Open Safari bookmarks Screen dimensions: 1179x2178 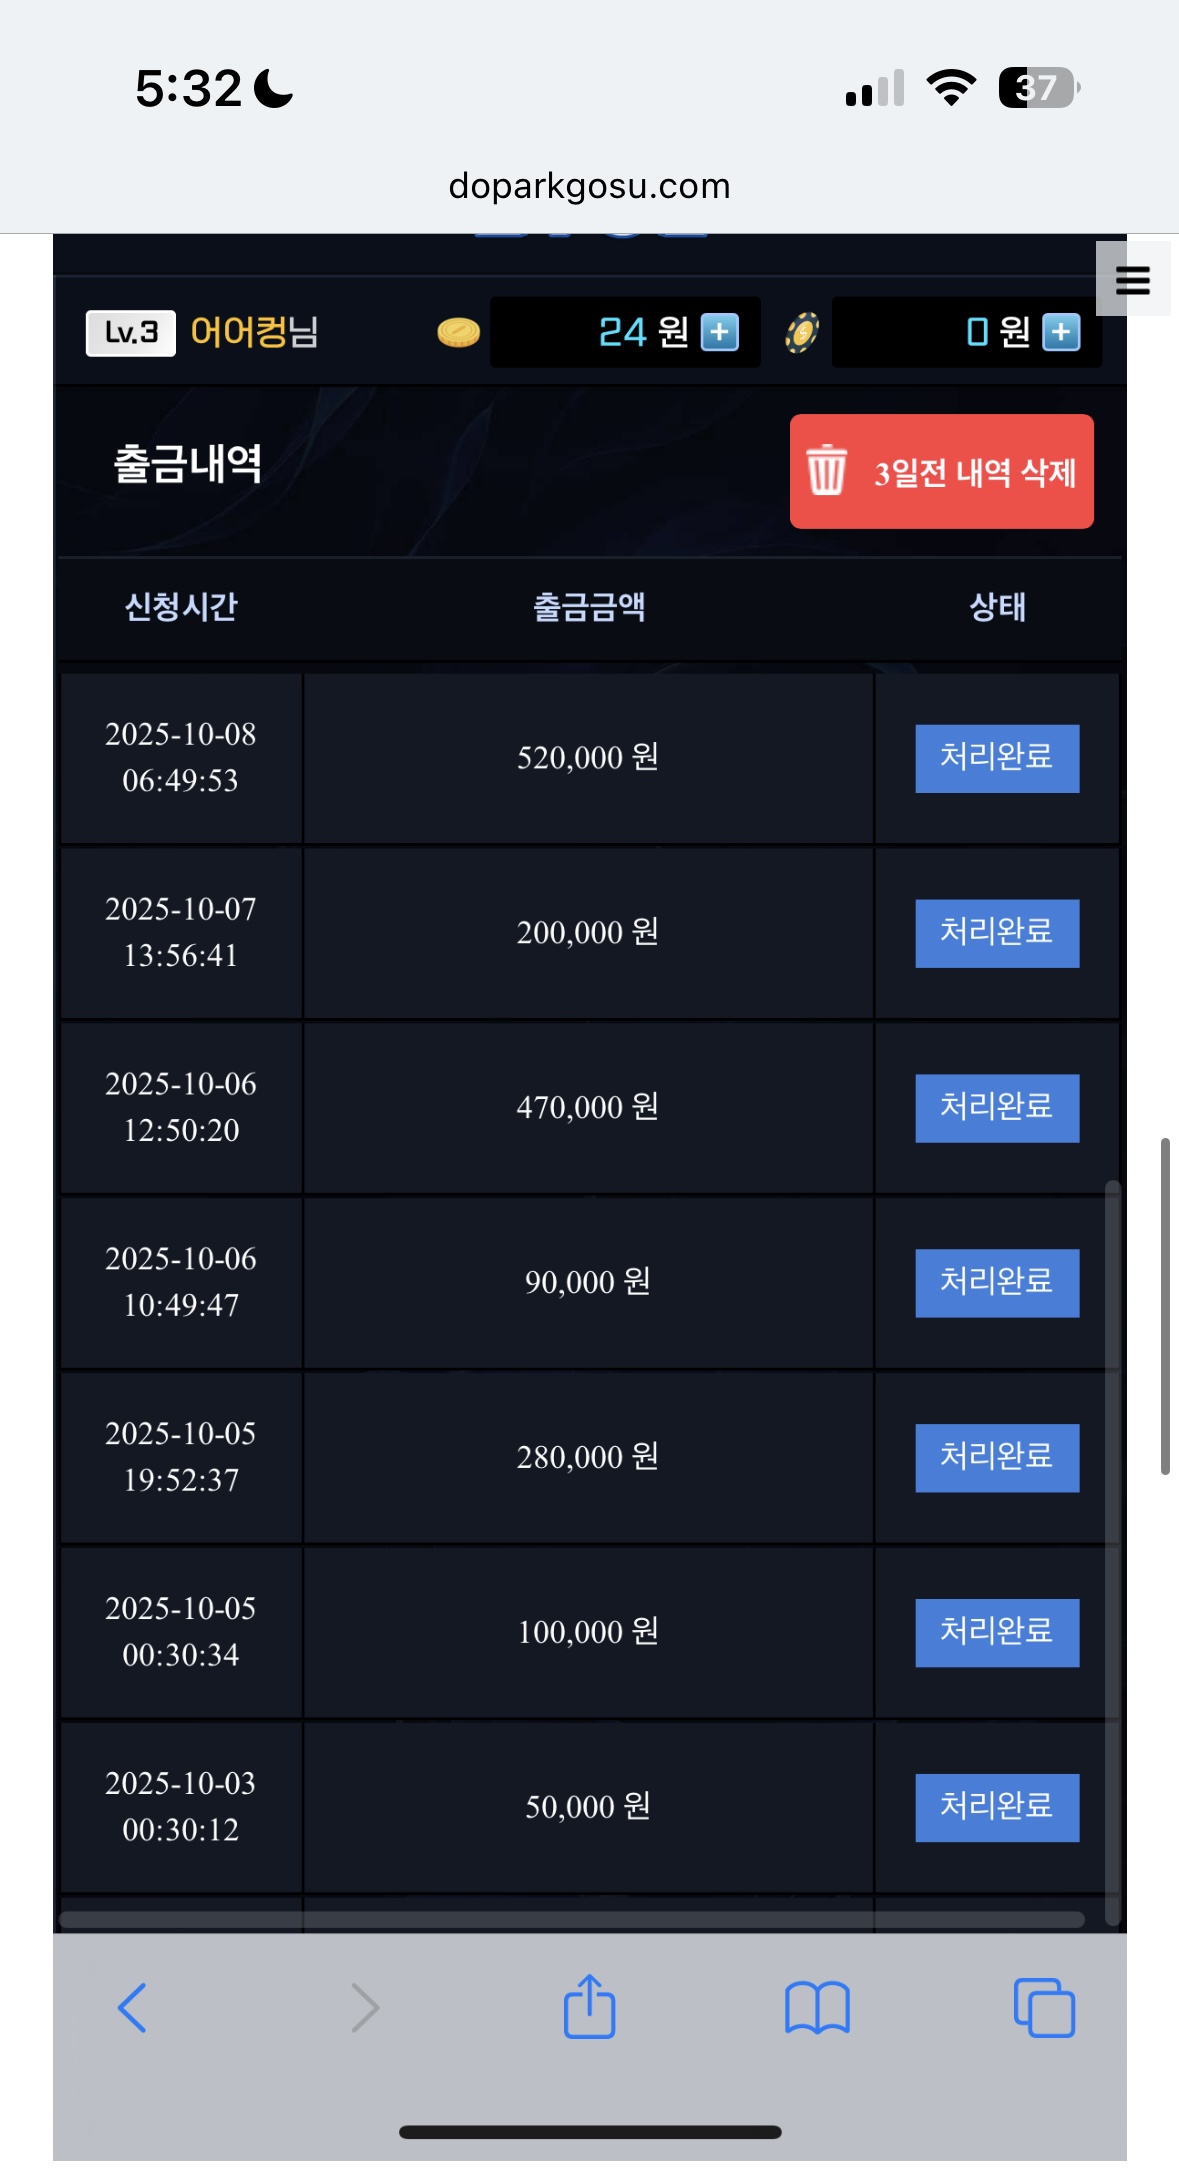tap(817, 2007)
